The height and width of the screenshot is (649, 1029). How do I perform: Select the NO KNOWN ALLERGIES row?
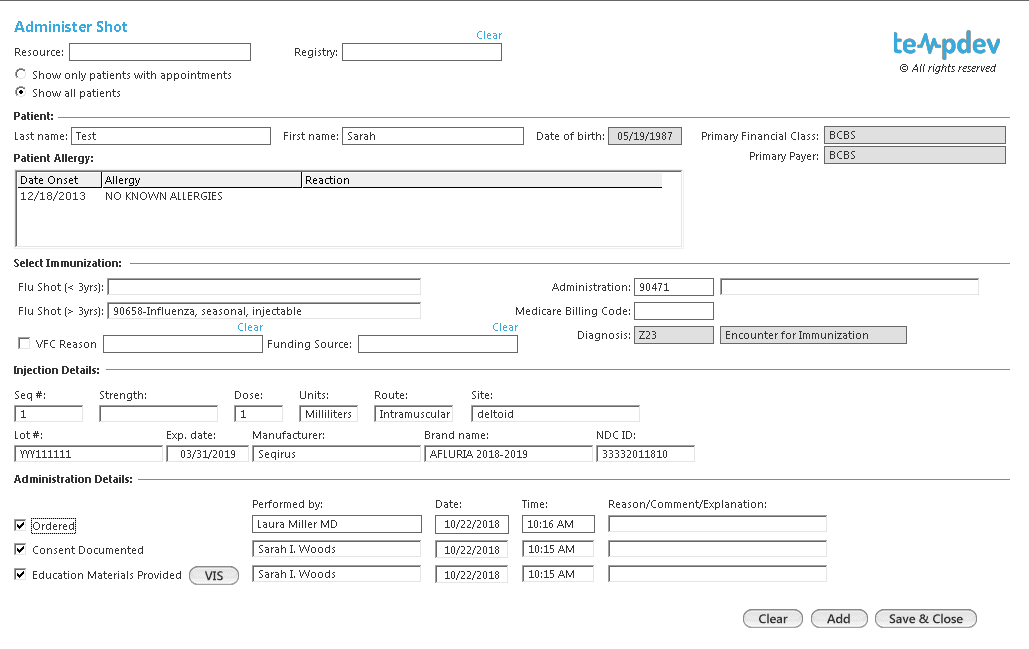[x=340, y=196]
